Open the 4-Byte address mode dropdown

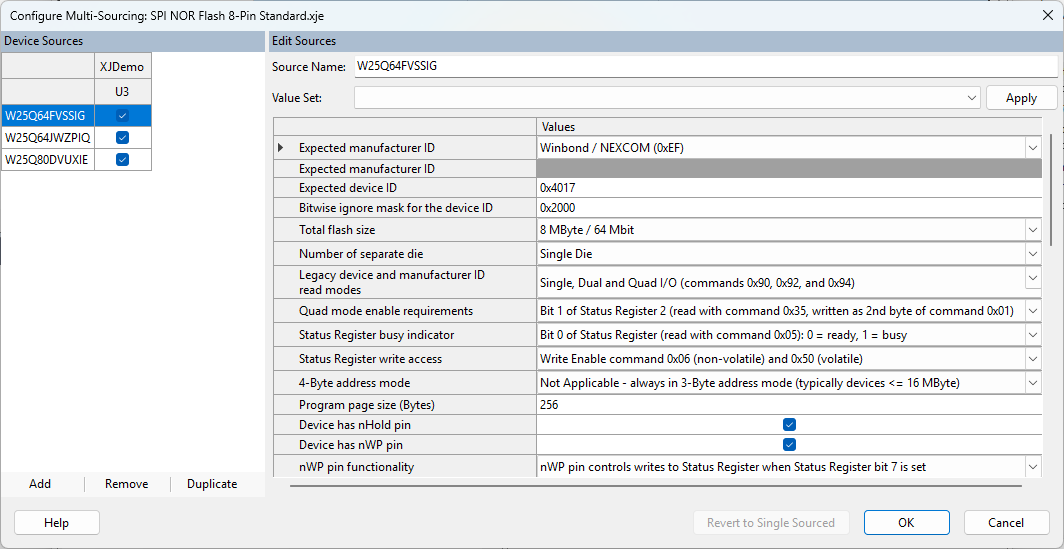click(1032, 383)
